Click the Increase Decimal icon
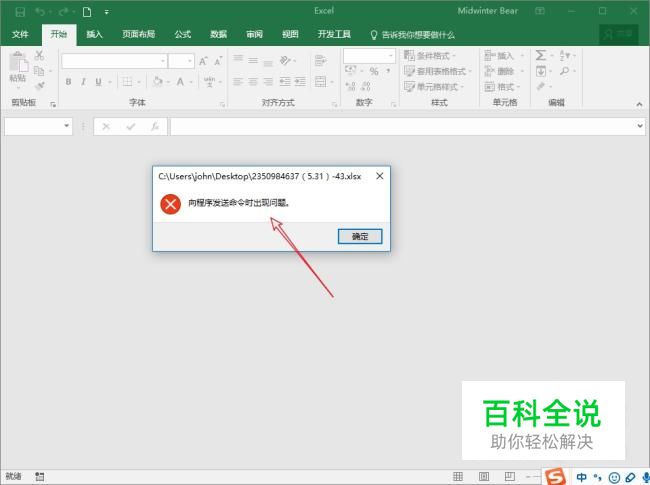650x485 pixels. 351,86
